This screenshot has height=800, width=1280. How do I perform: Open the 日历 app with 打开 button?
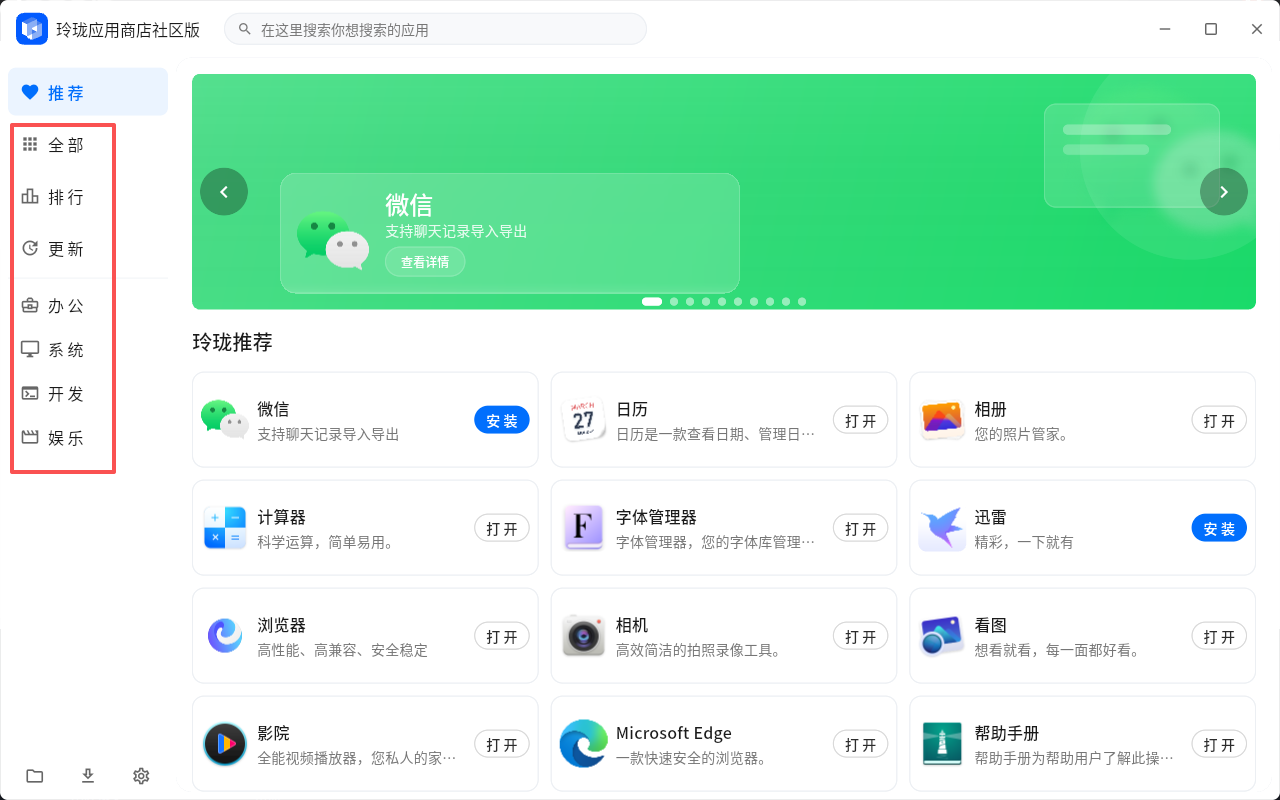[861, 421]
